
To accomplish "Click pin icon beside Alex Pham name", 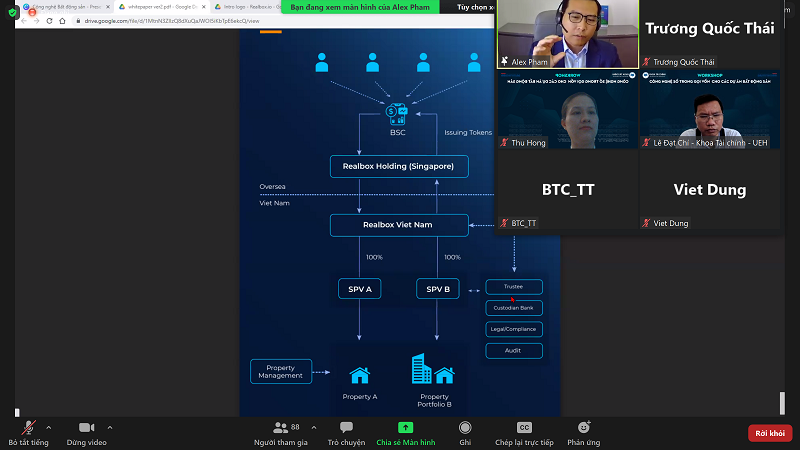I will 505,62.
